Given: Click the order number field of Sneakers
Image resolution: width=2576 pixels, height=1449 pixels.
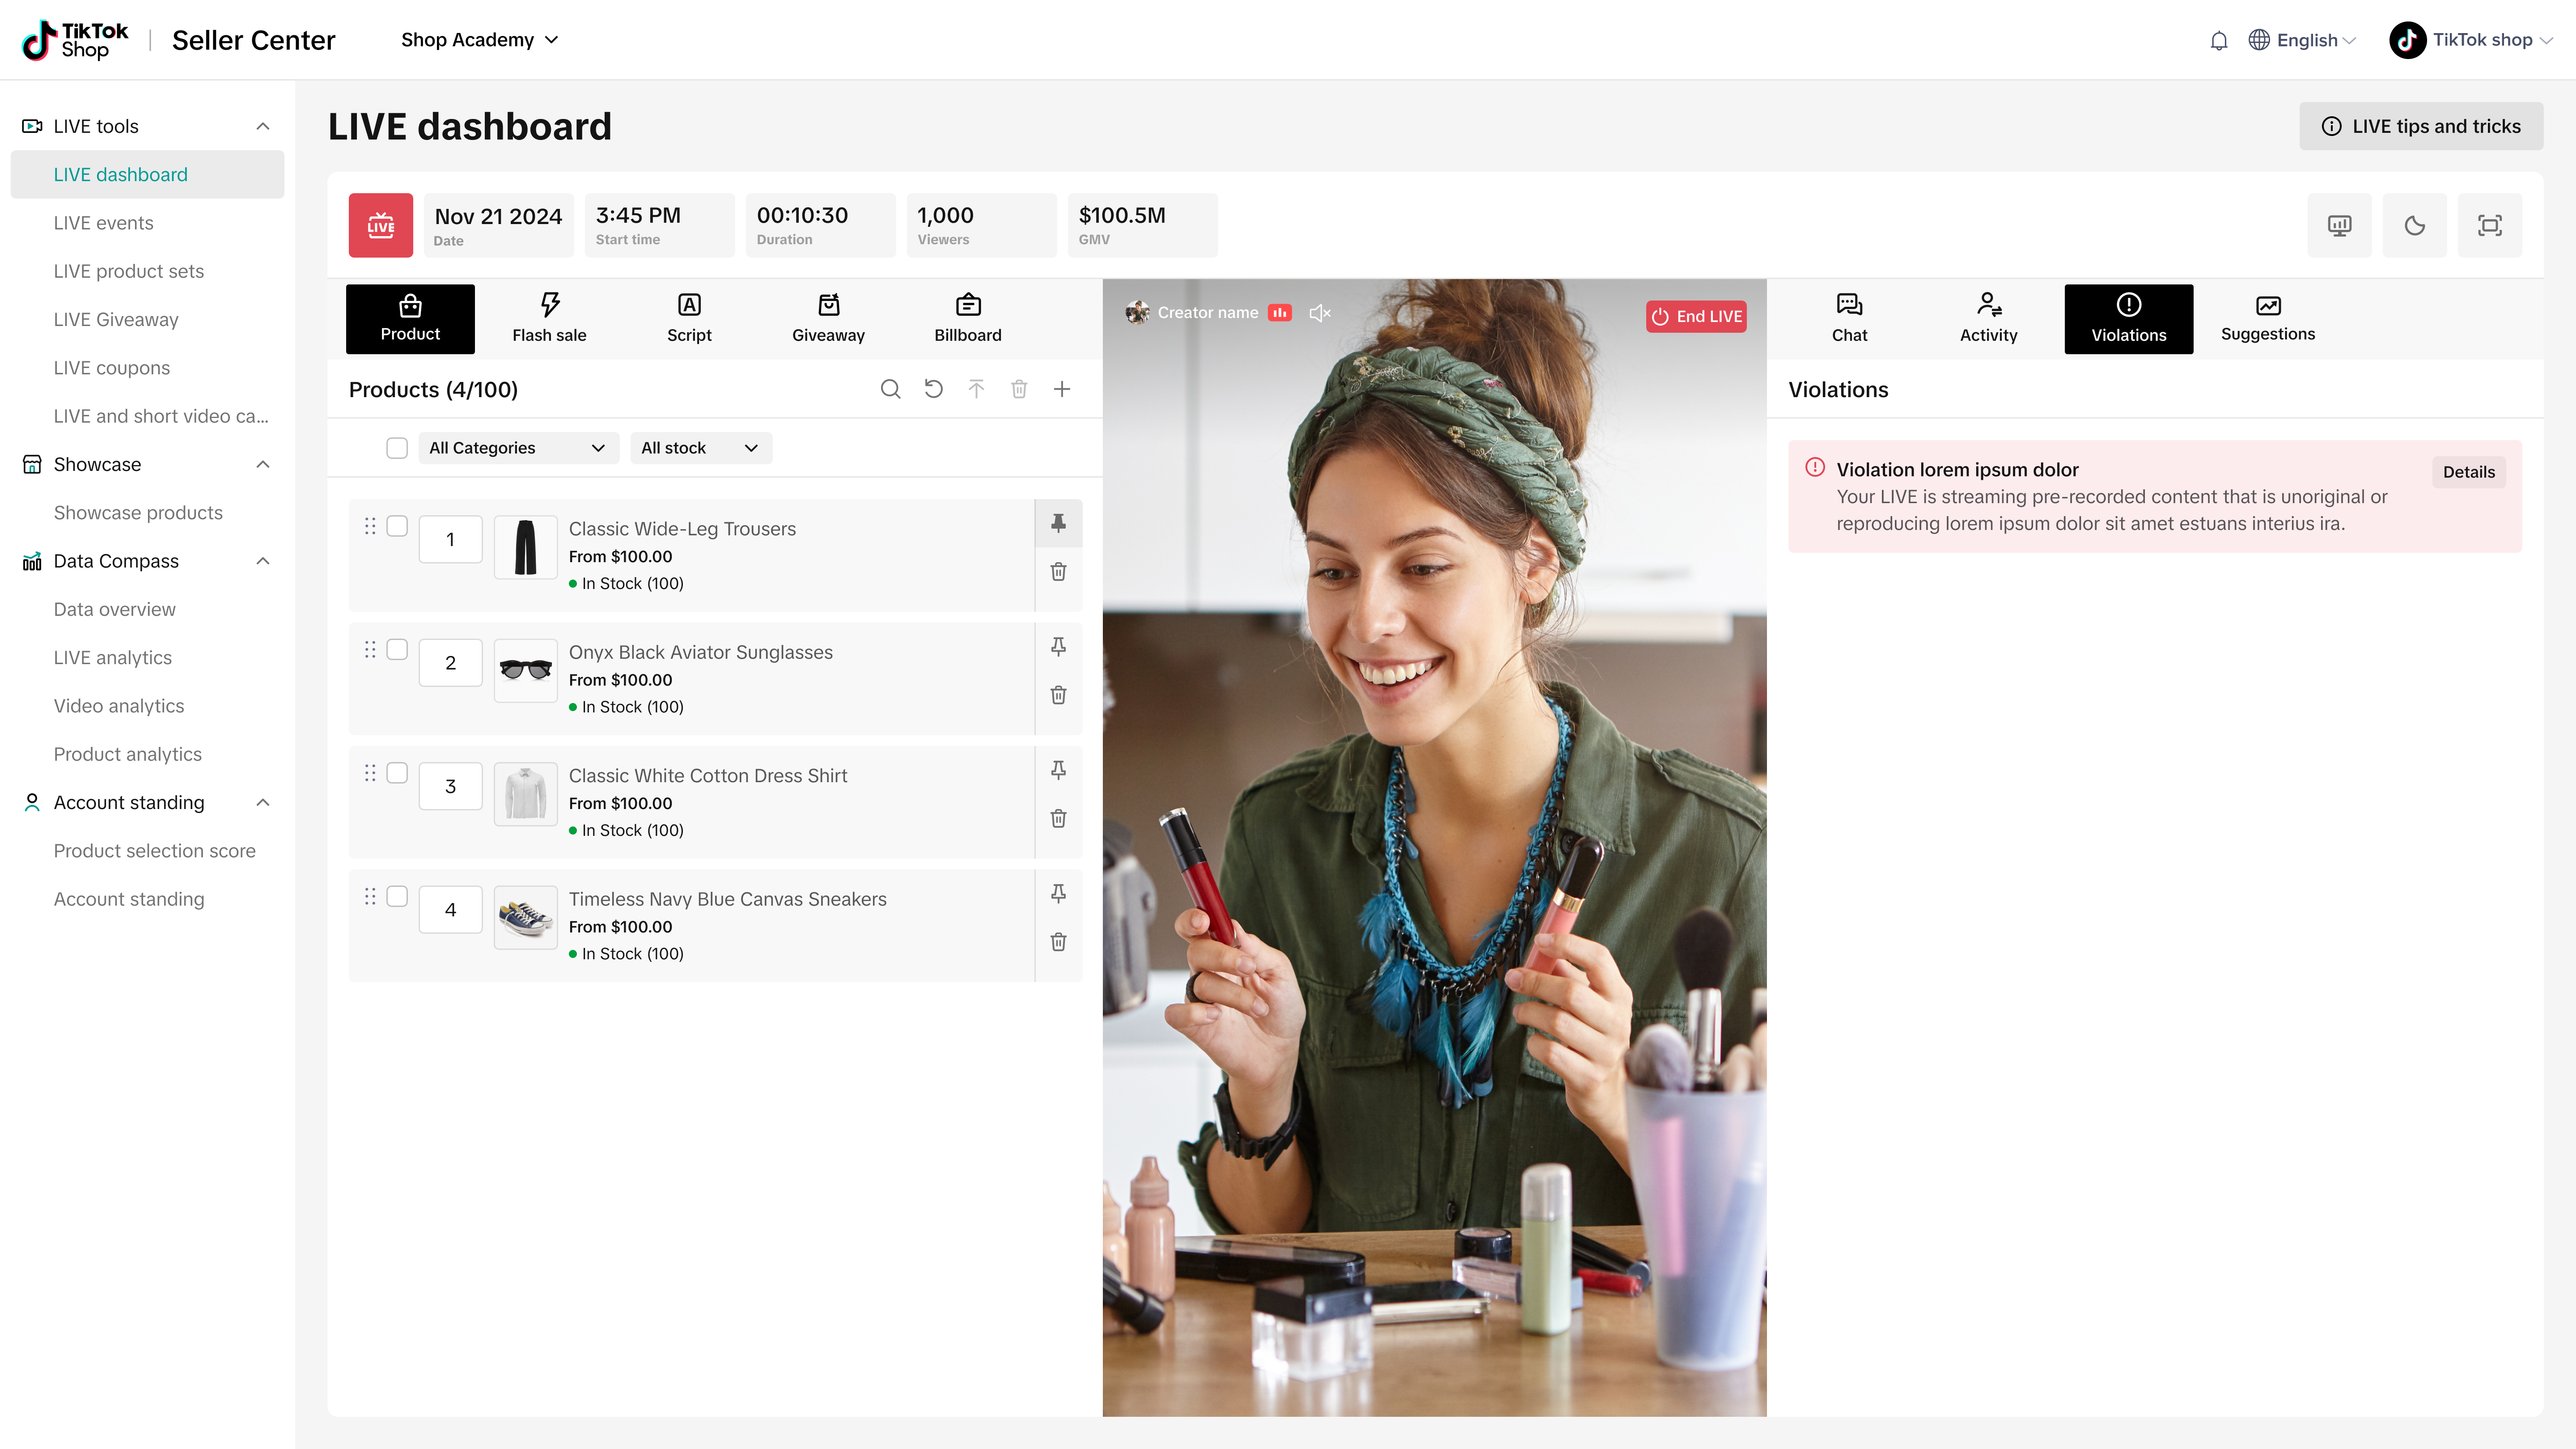Looking at the screenshot, I should (x=450, y=910).
